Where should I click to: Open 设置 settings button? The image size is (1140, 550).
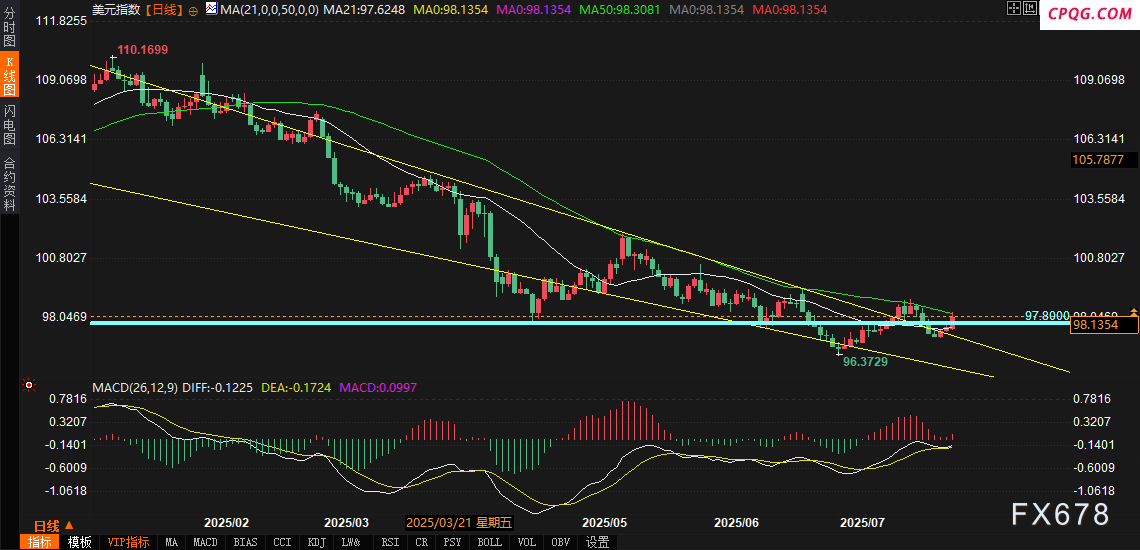point(598,542)
